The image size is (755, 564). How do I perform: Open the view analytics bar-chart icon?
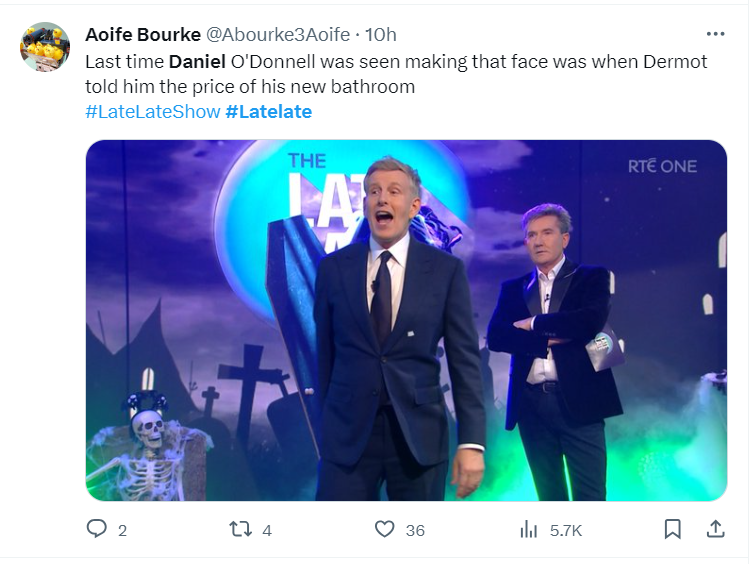pyautogui.click(x=529, y=529)
